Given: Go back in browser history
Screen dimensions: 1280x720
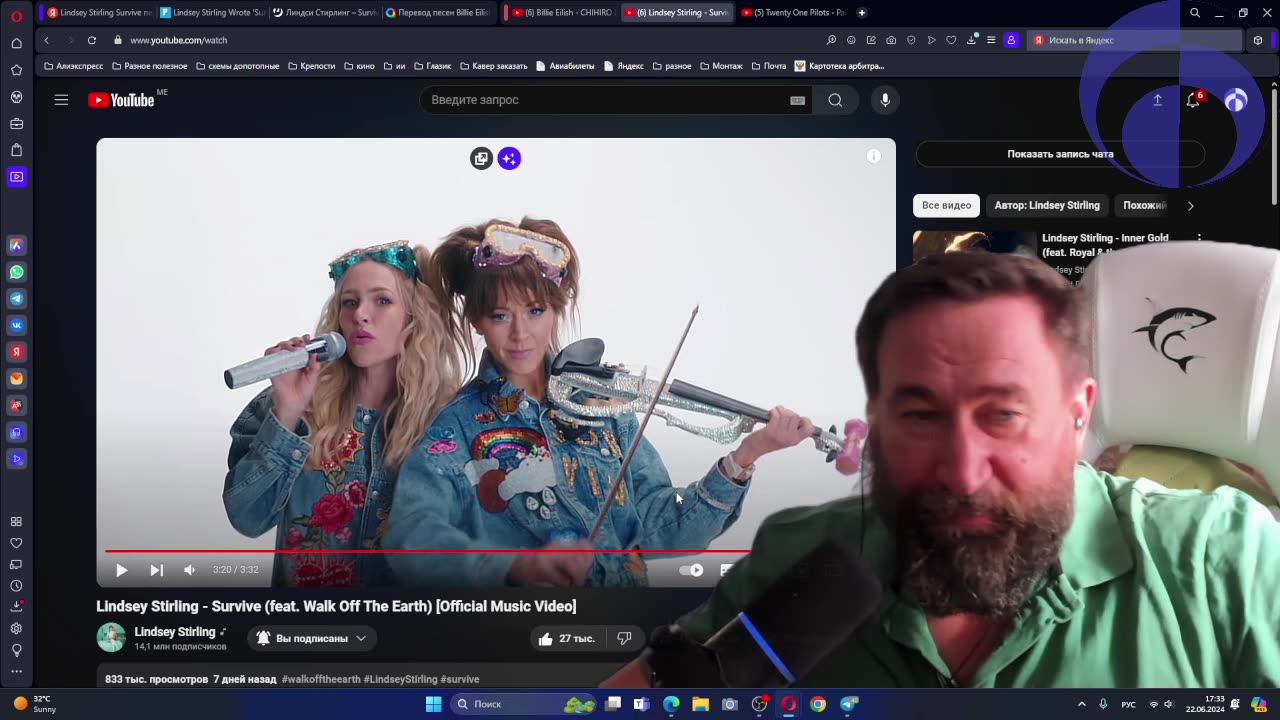Looking at the screenshot, I should [46, 40].
